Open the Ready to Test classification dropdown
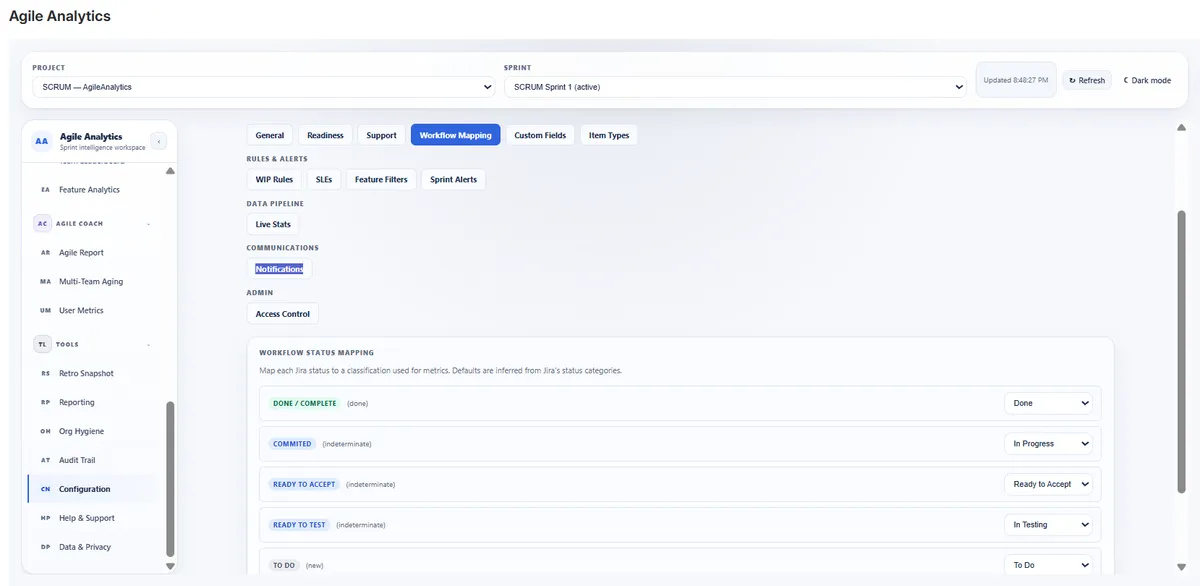 [x=1048, y=525]
